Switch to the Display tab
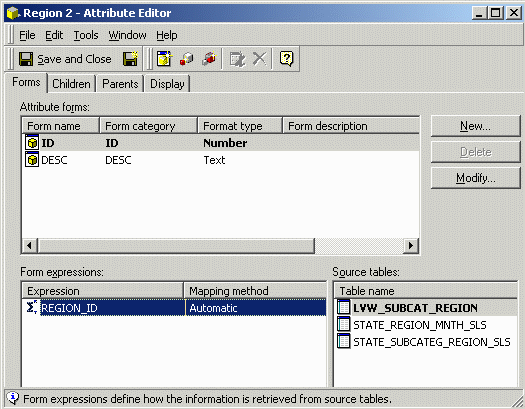Screen dimensions: 525x409 [x=167, y=84]
